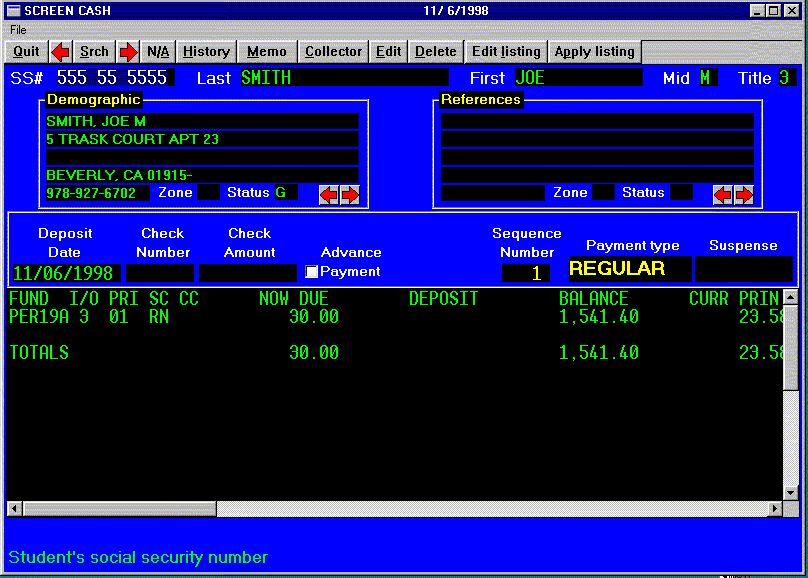
Task: Click the Mid initial field
Action: [708, 78]
